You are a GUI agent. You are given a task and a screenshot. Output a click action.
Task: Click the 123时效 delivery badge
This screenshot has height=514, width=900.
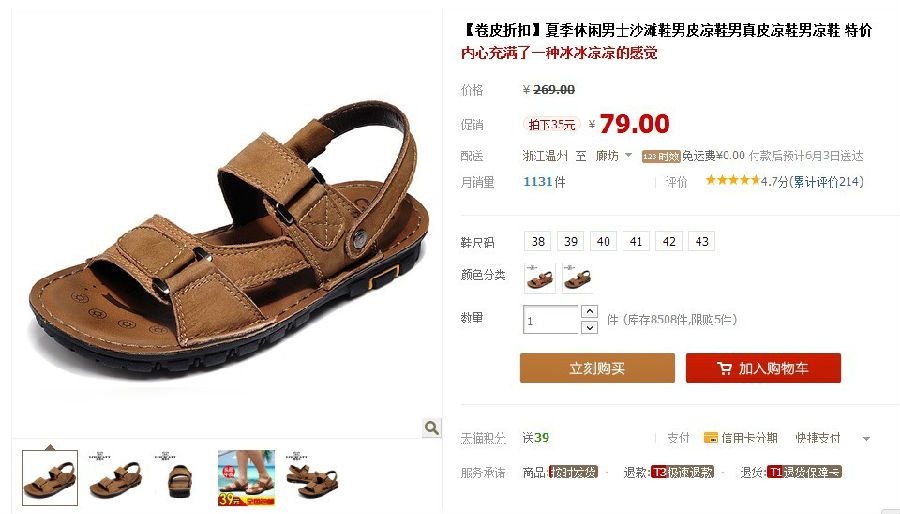pos(661,156)
